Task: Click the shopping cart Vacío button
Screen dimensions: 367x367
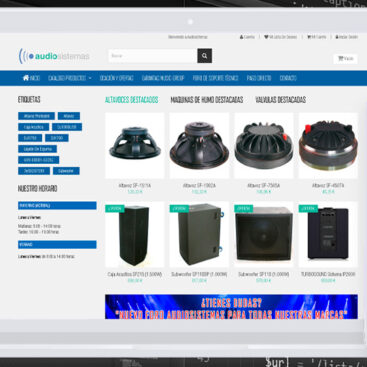Action: [345, 59]
